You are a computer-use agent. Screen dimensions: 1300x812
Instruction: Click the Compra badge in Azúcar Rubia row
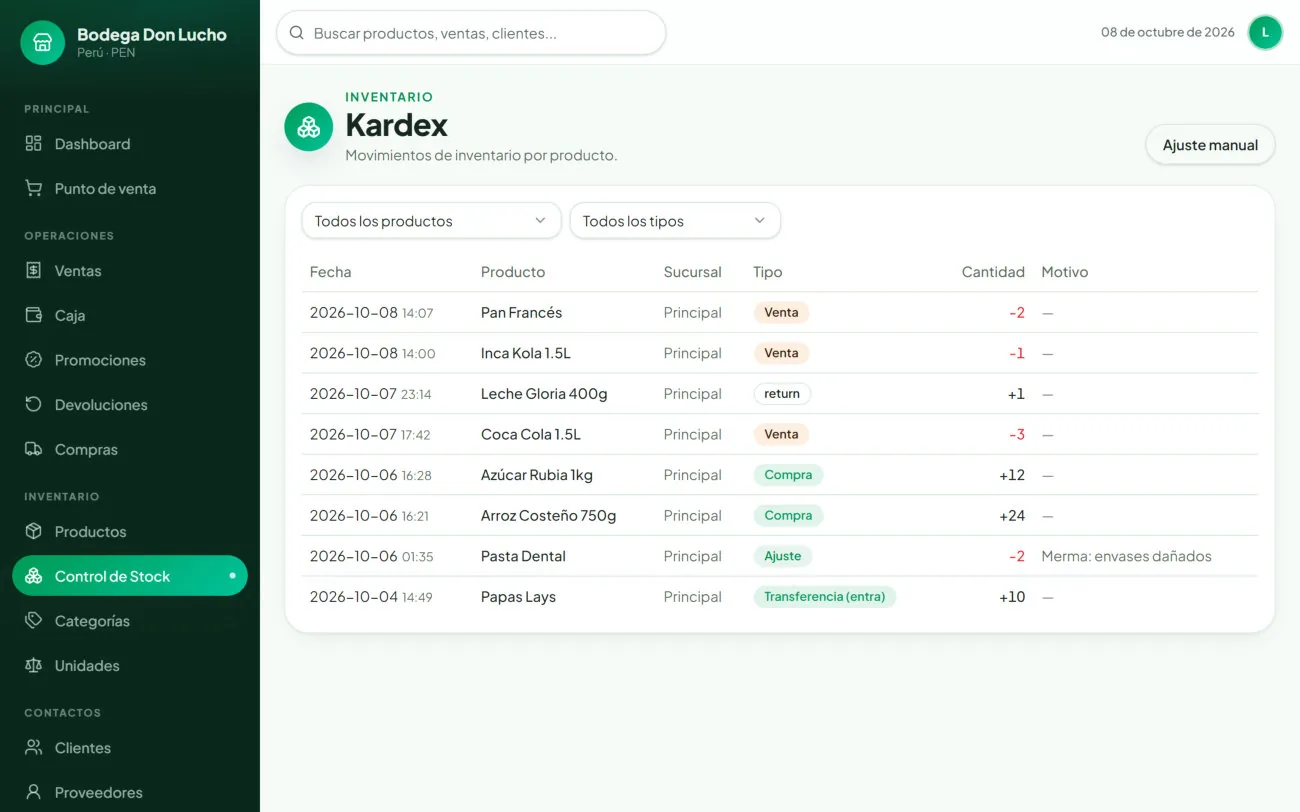click(788, 475)
